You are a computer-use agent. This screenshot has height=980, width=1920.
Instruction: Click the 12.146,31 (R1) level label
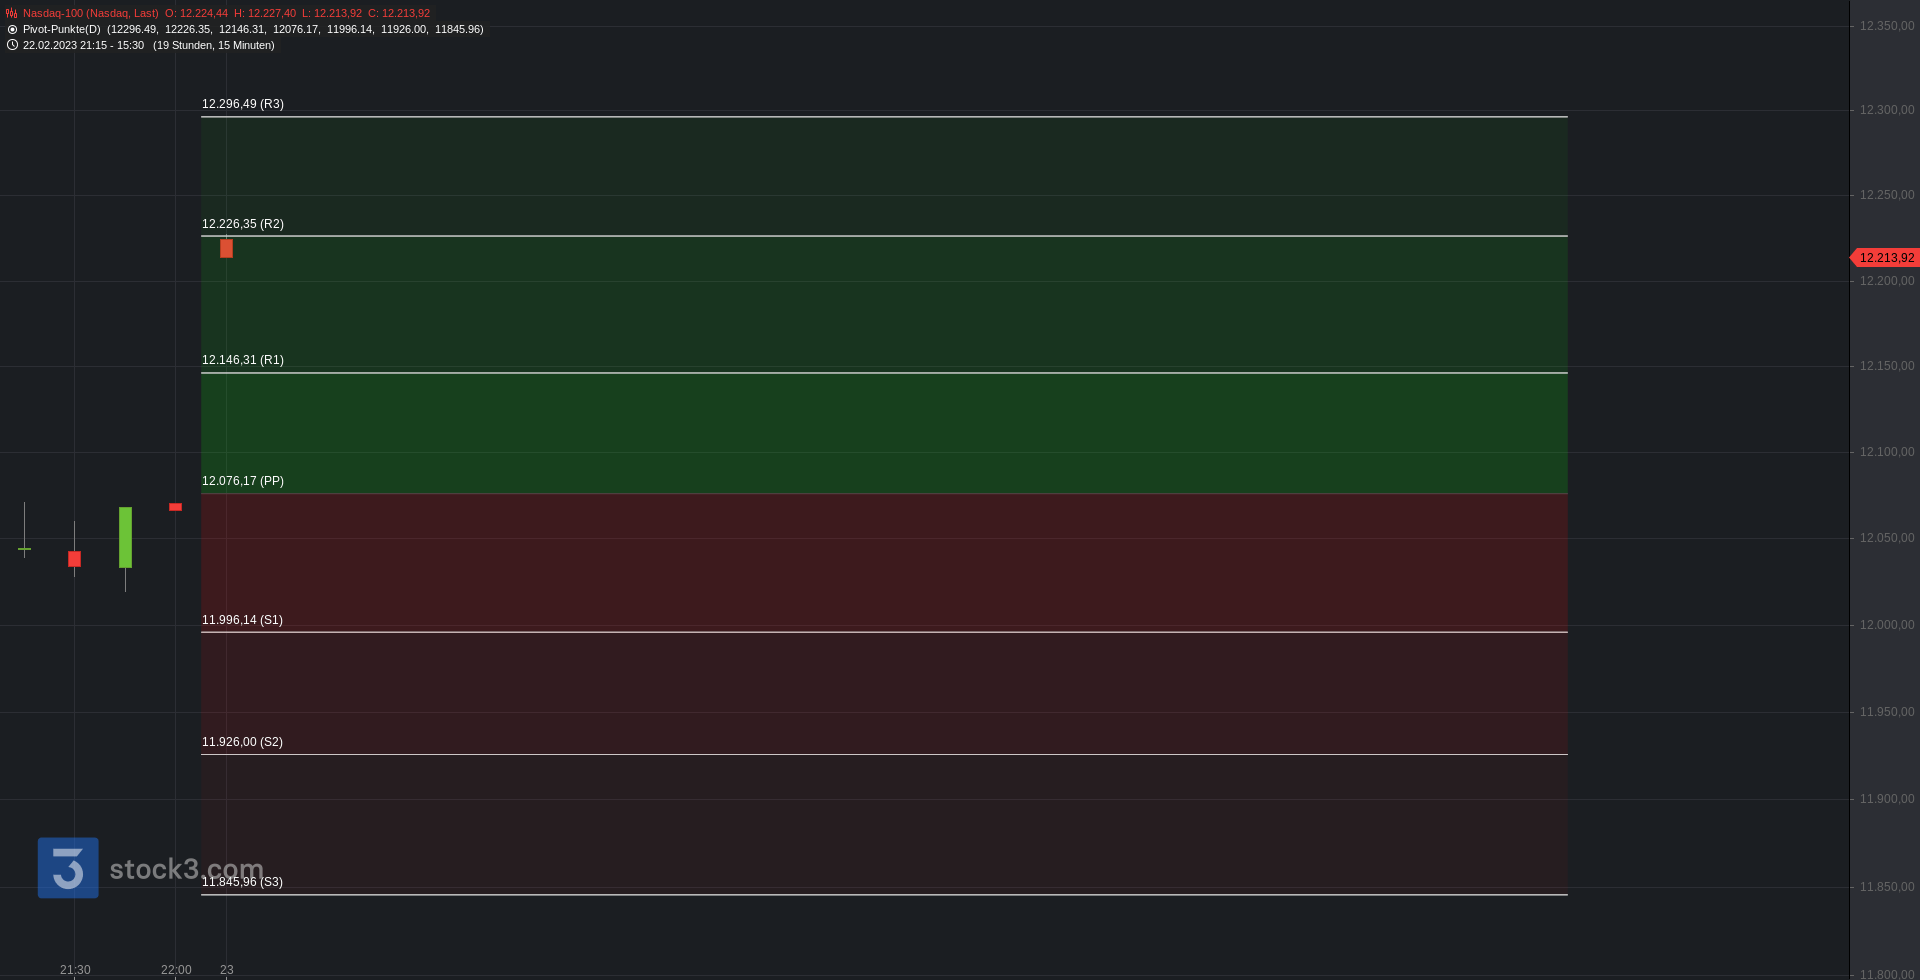243,360
